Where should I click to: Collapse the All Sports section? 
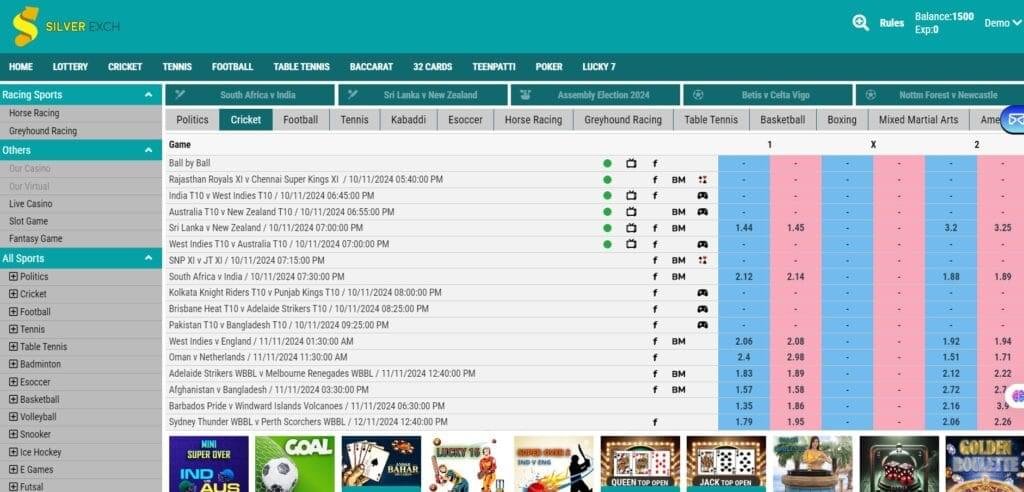[x=148, y=259]
